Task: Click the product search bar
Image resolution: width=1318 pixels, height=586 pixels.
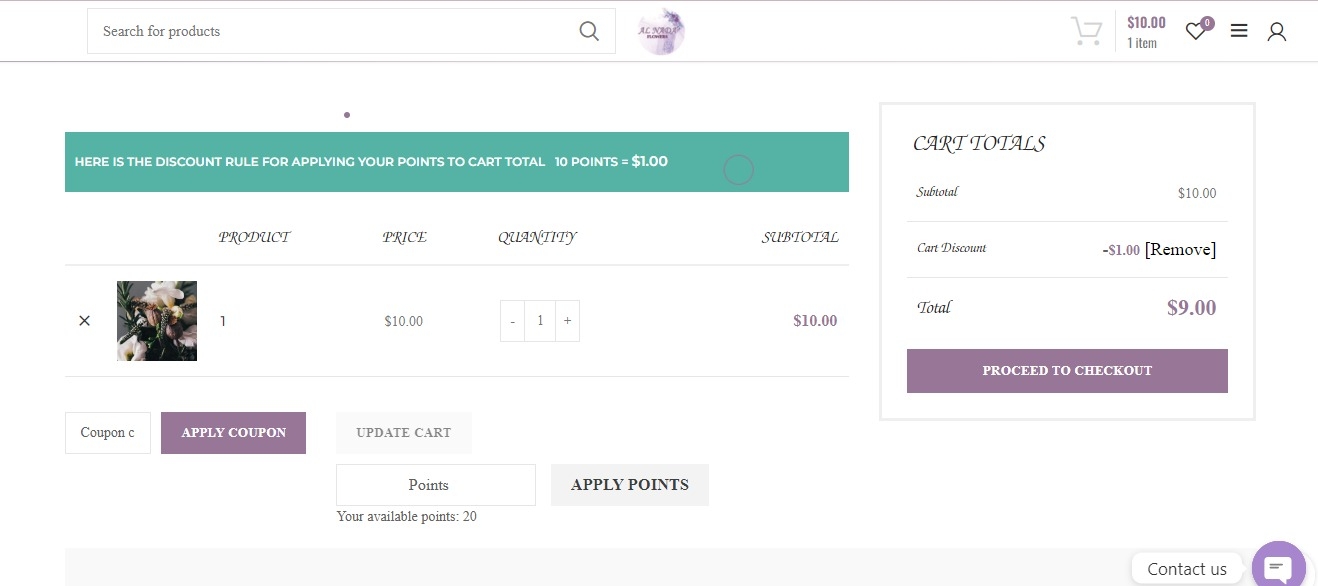Action: (330, 31)
